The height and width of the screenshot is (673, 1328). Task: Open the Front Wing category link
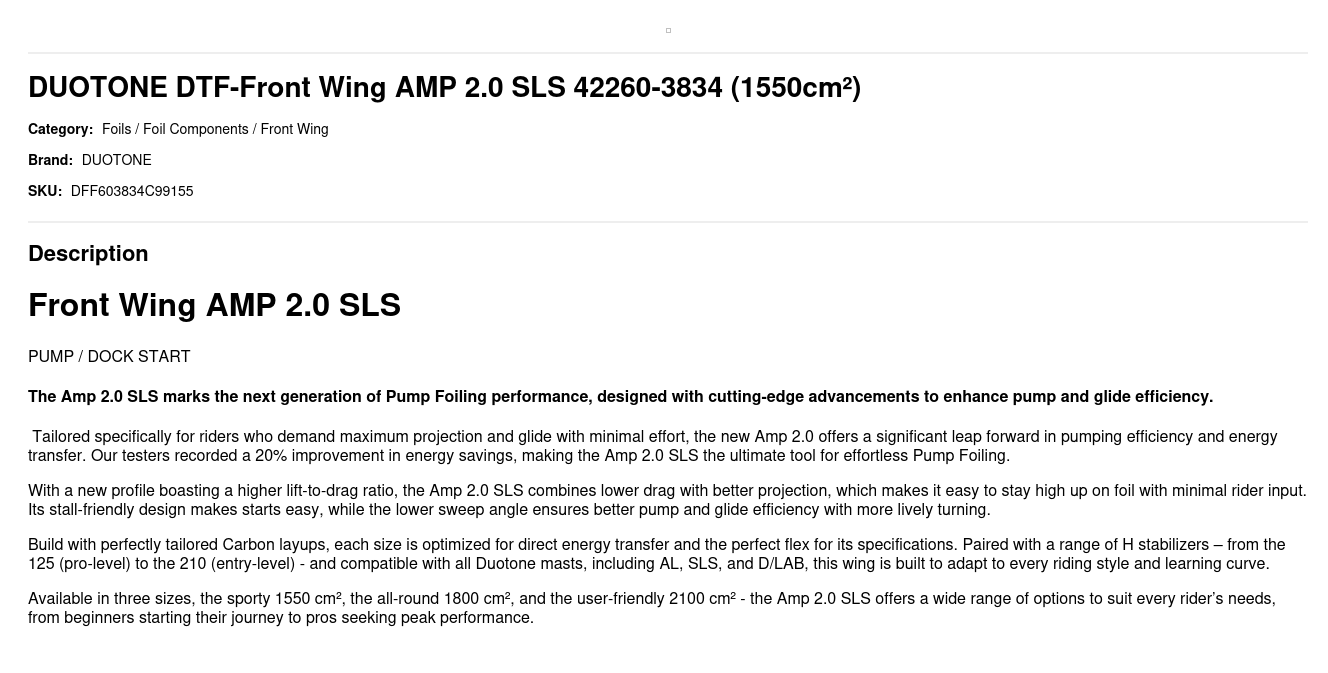294,129
